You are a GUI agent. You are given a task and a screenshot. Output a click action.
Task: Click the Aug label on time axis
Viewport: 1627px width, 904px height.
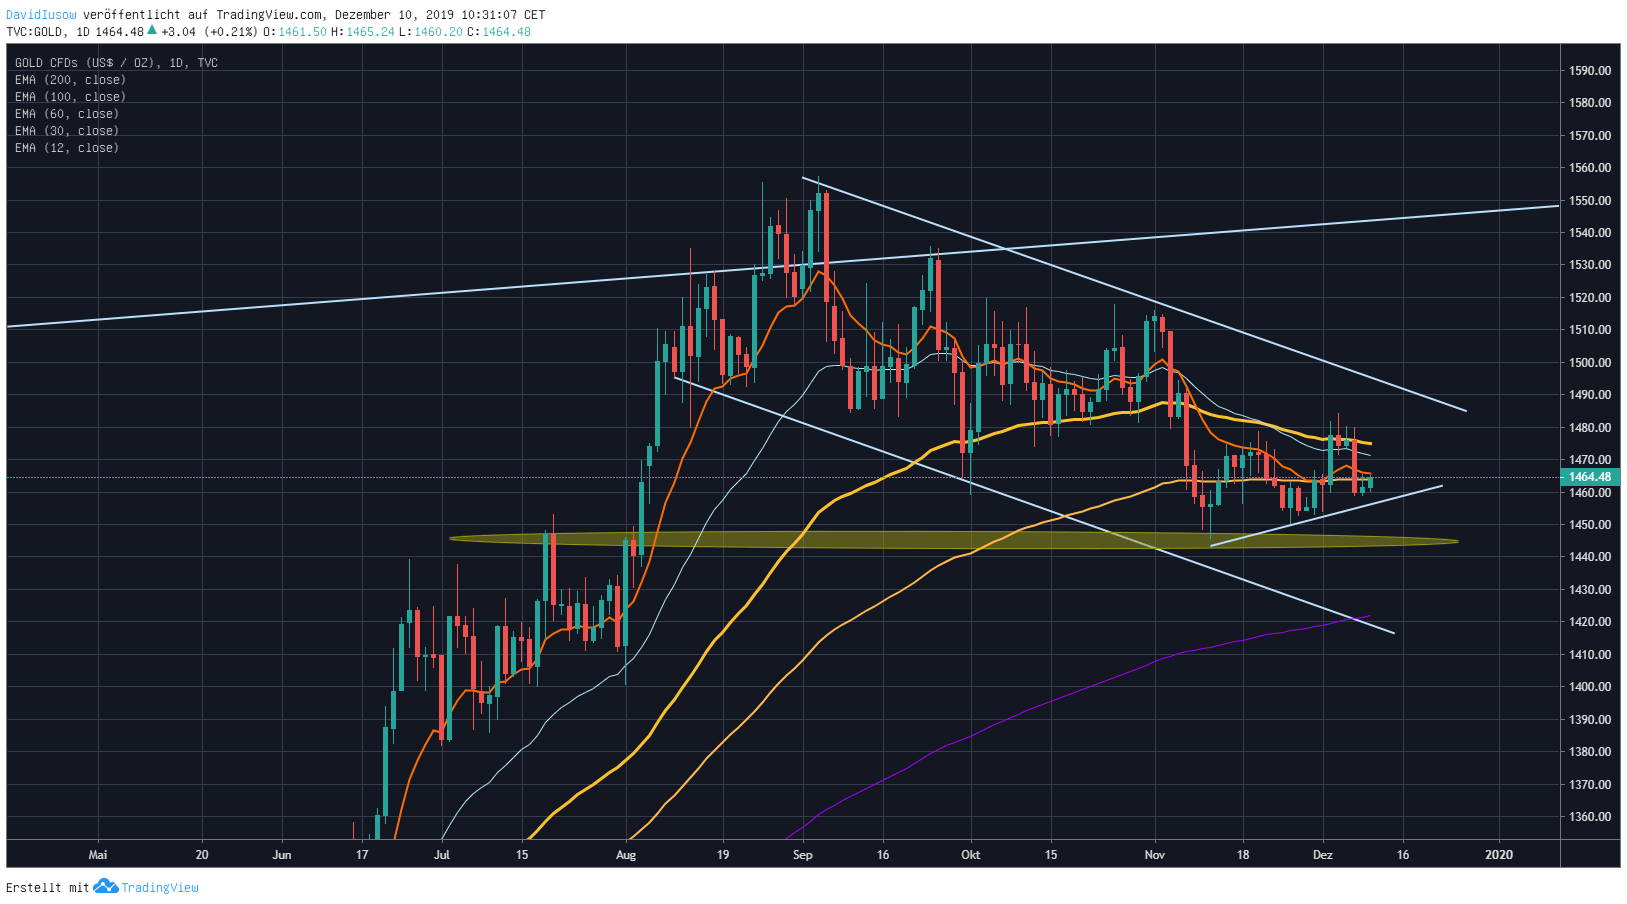pyautogui.click(x=626, y=855)
